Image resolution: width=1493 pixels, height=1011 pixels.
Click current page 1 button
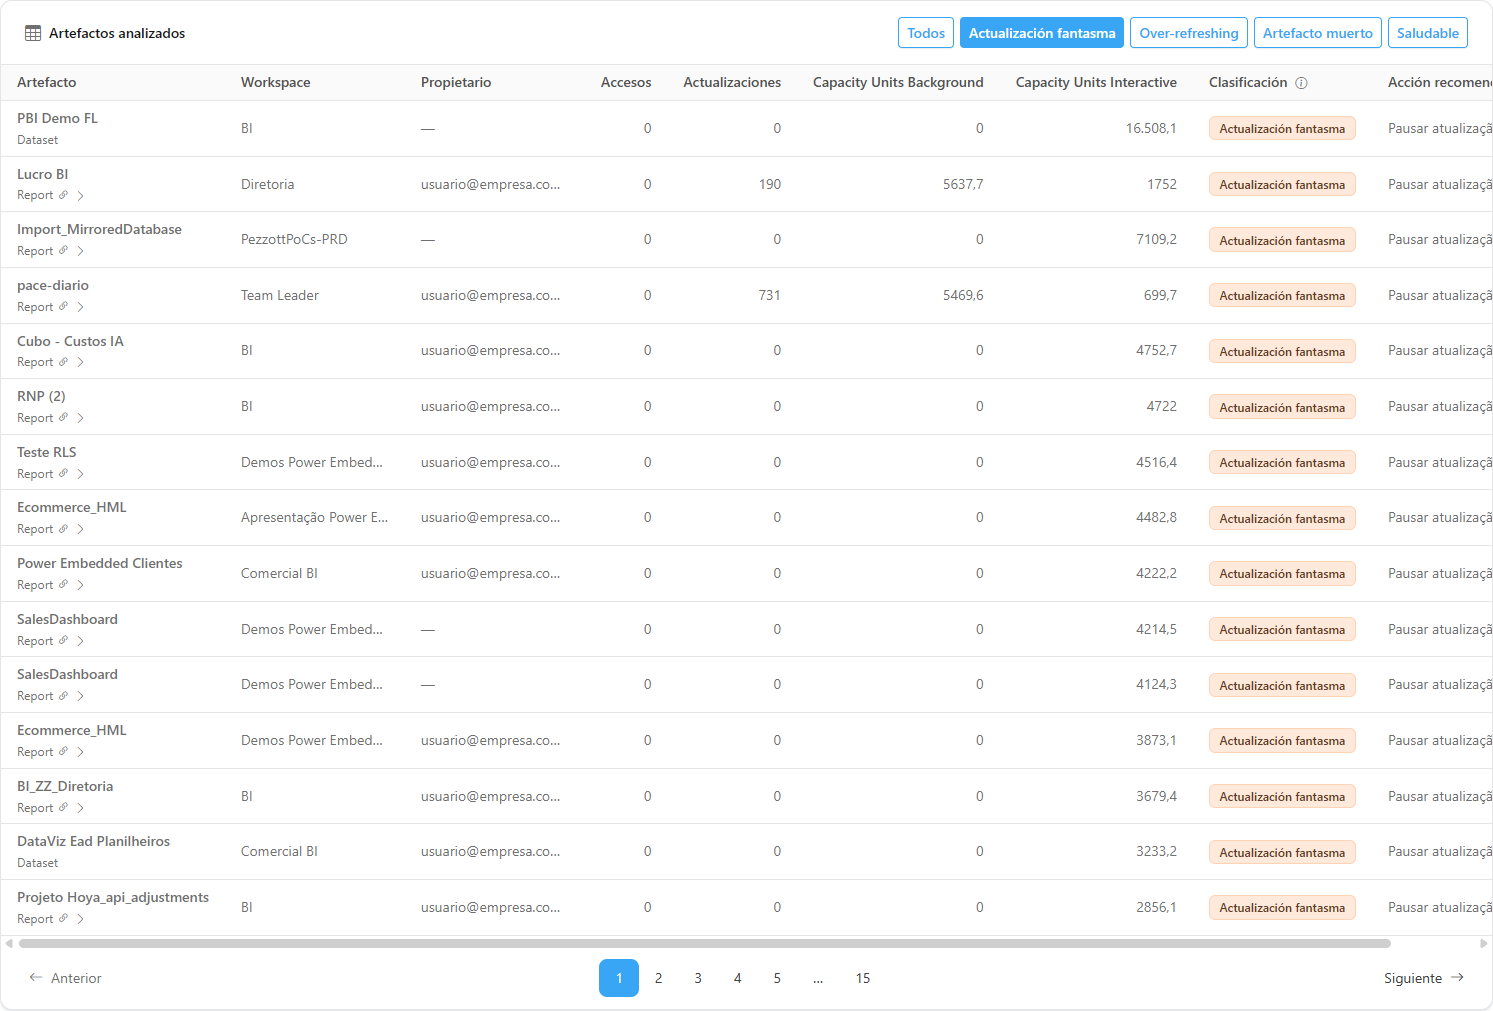coord(619,978)
